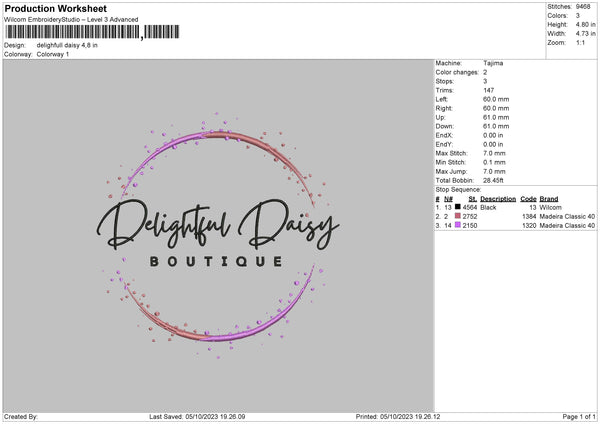
Task: Click the Production Worksheet title
Action: point(55,8)
